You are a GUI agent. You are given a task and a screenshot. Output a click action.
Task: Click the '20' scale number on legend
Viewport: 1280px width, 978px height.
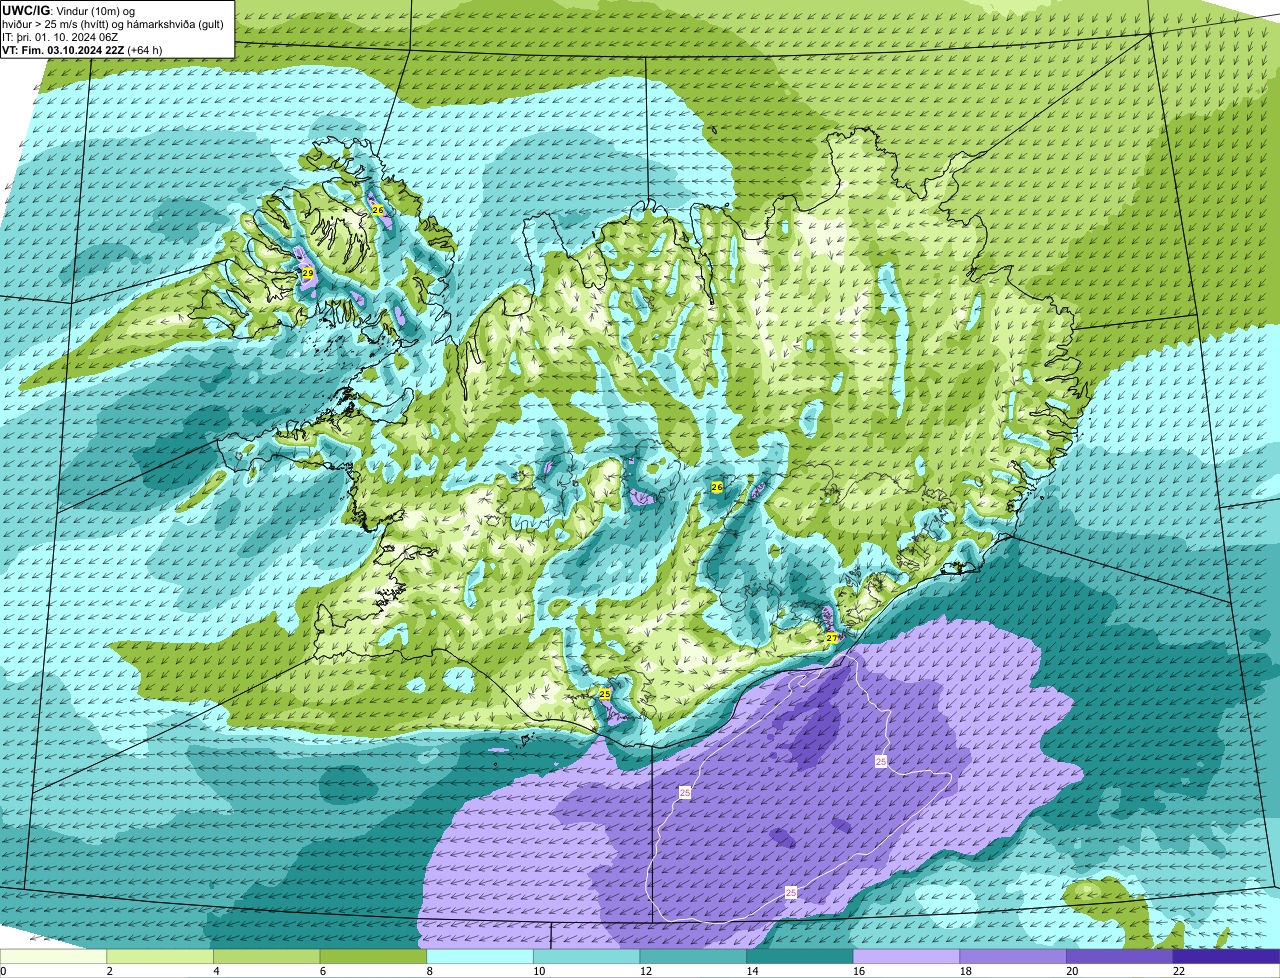[x=1072, y=971]
